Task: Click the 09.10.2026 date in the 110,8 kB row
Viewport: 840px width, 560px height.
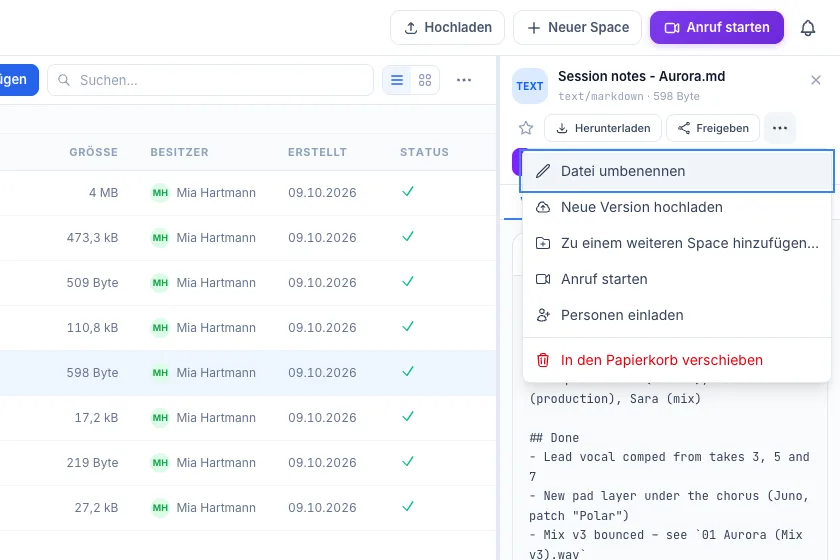Action: [x=322, y=328]
